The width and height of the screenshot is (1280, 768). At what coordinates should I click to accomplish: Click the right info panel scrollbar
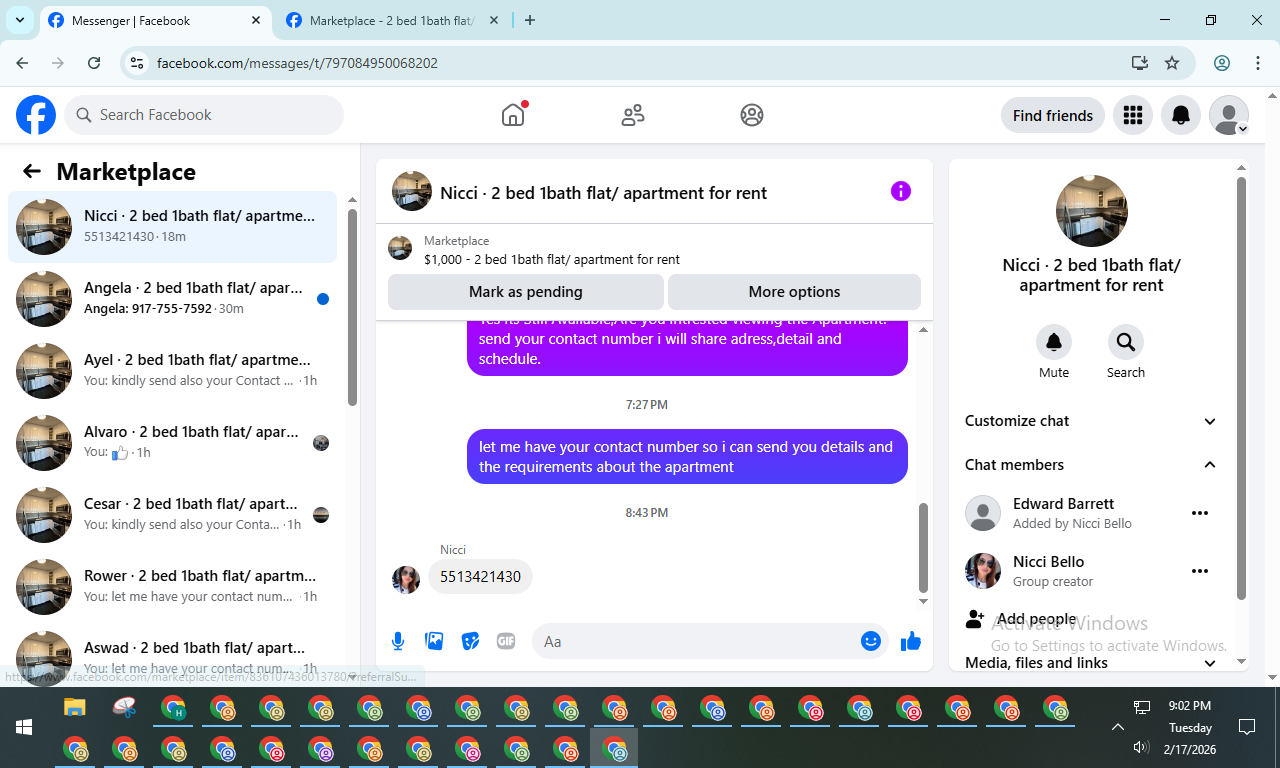[1242, 388]
